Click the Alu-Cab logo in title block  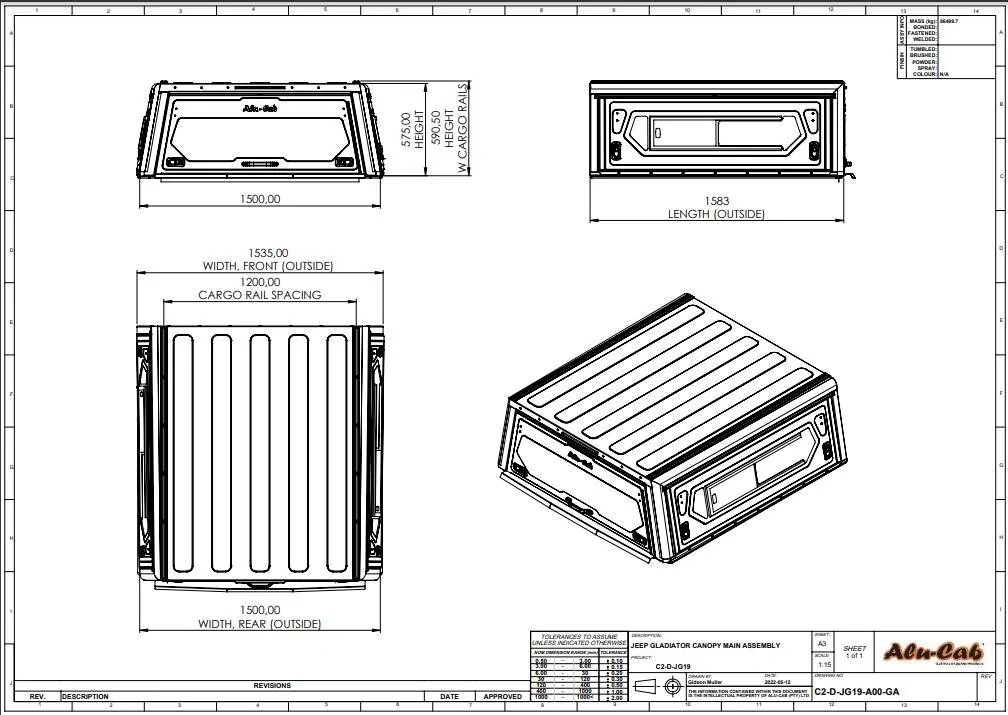[x=933, y=652]
